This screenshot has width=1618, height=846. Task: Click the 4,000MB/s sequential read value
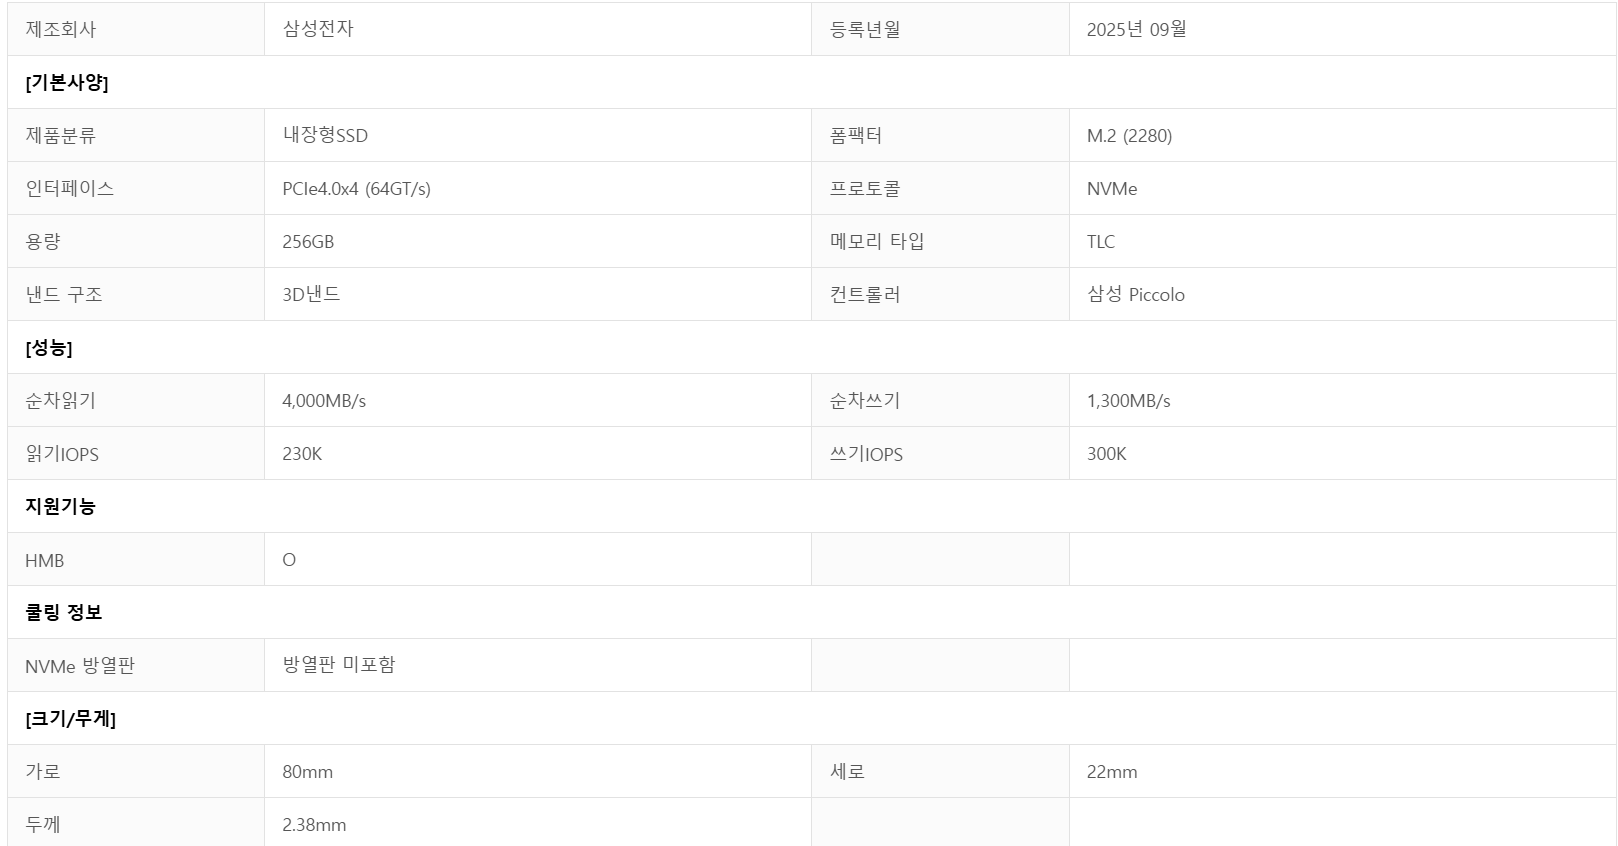pos(324,401)
